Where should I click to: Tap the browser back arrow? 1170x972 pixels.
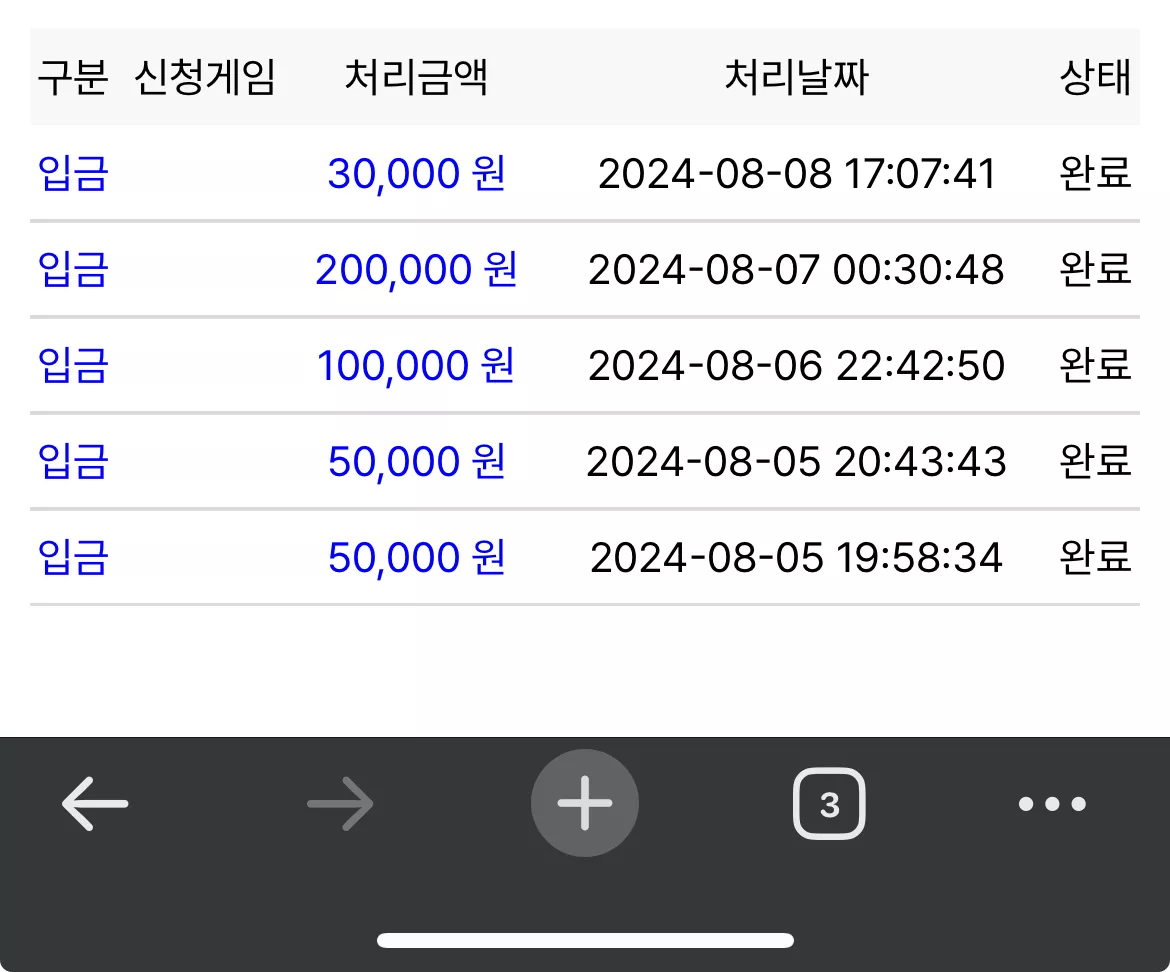click(95, 803)
